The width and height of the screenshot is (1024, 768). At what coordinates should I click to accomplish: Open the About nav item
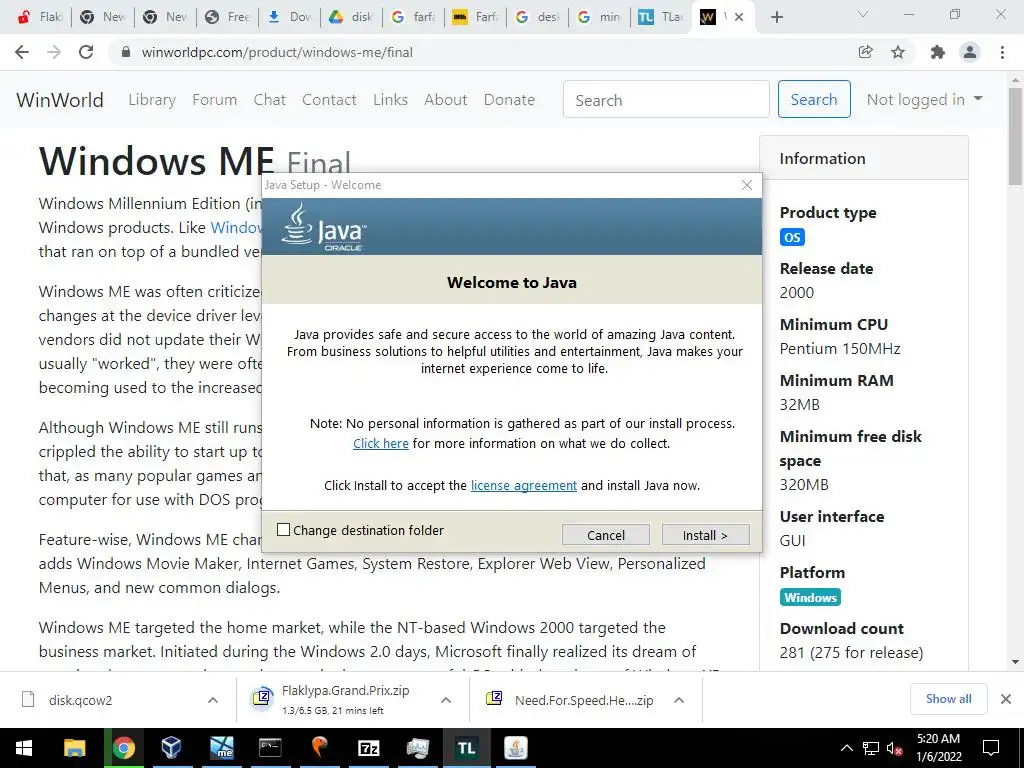click(445, 100)
